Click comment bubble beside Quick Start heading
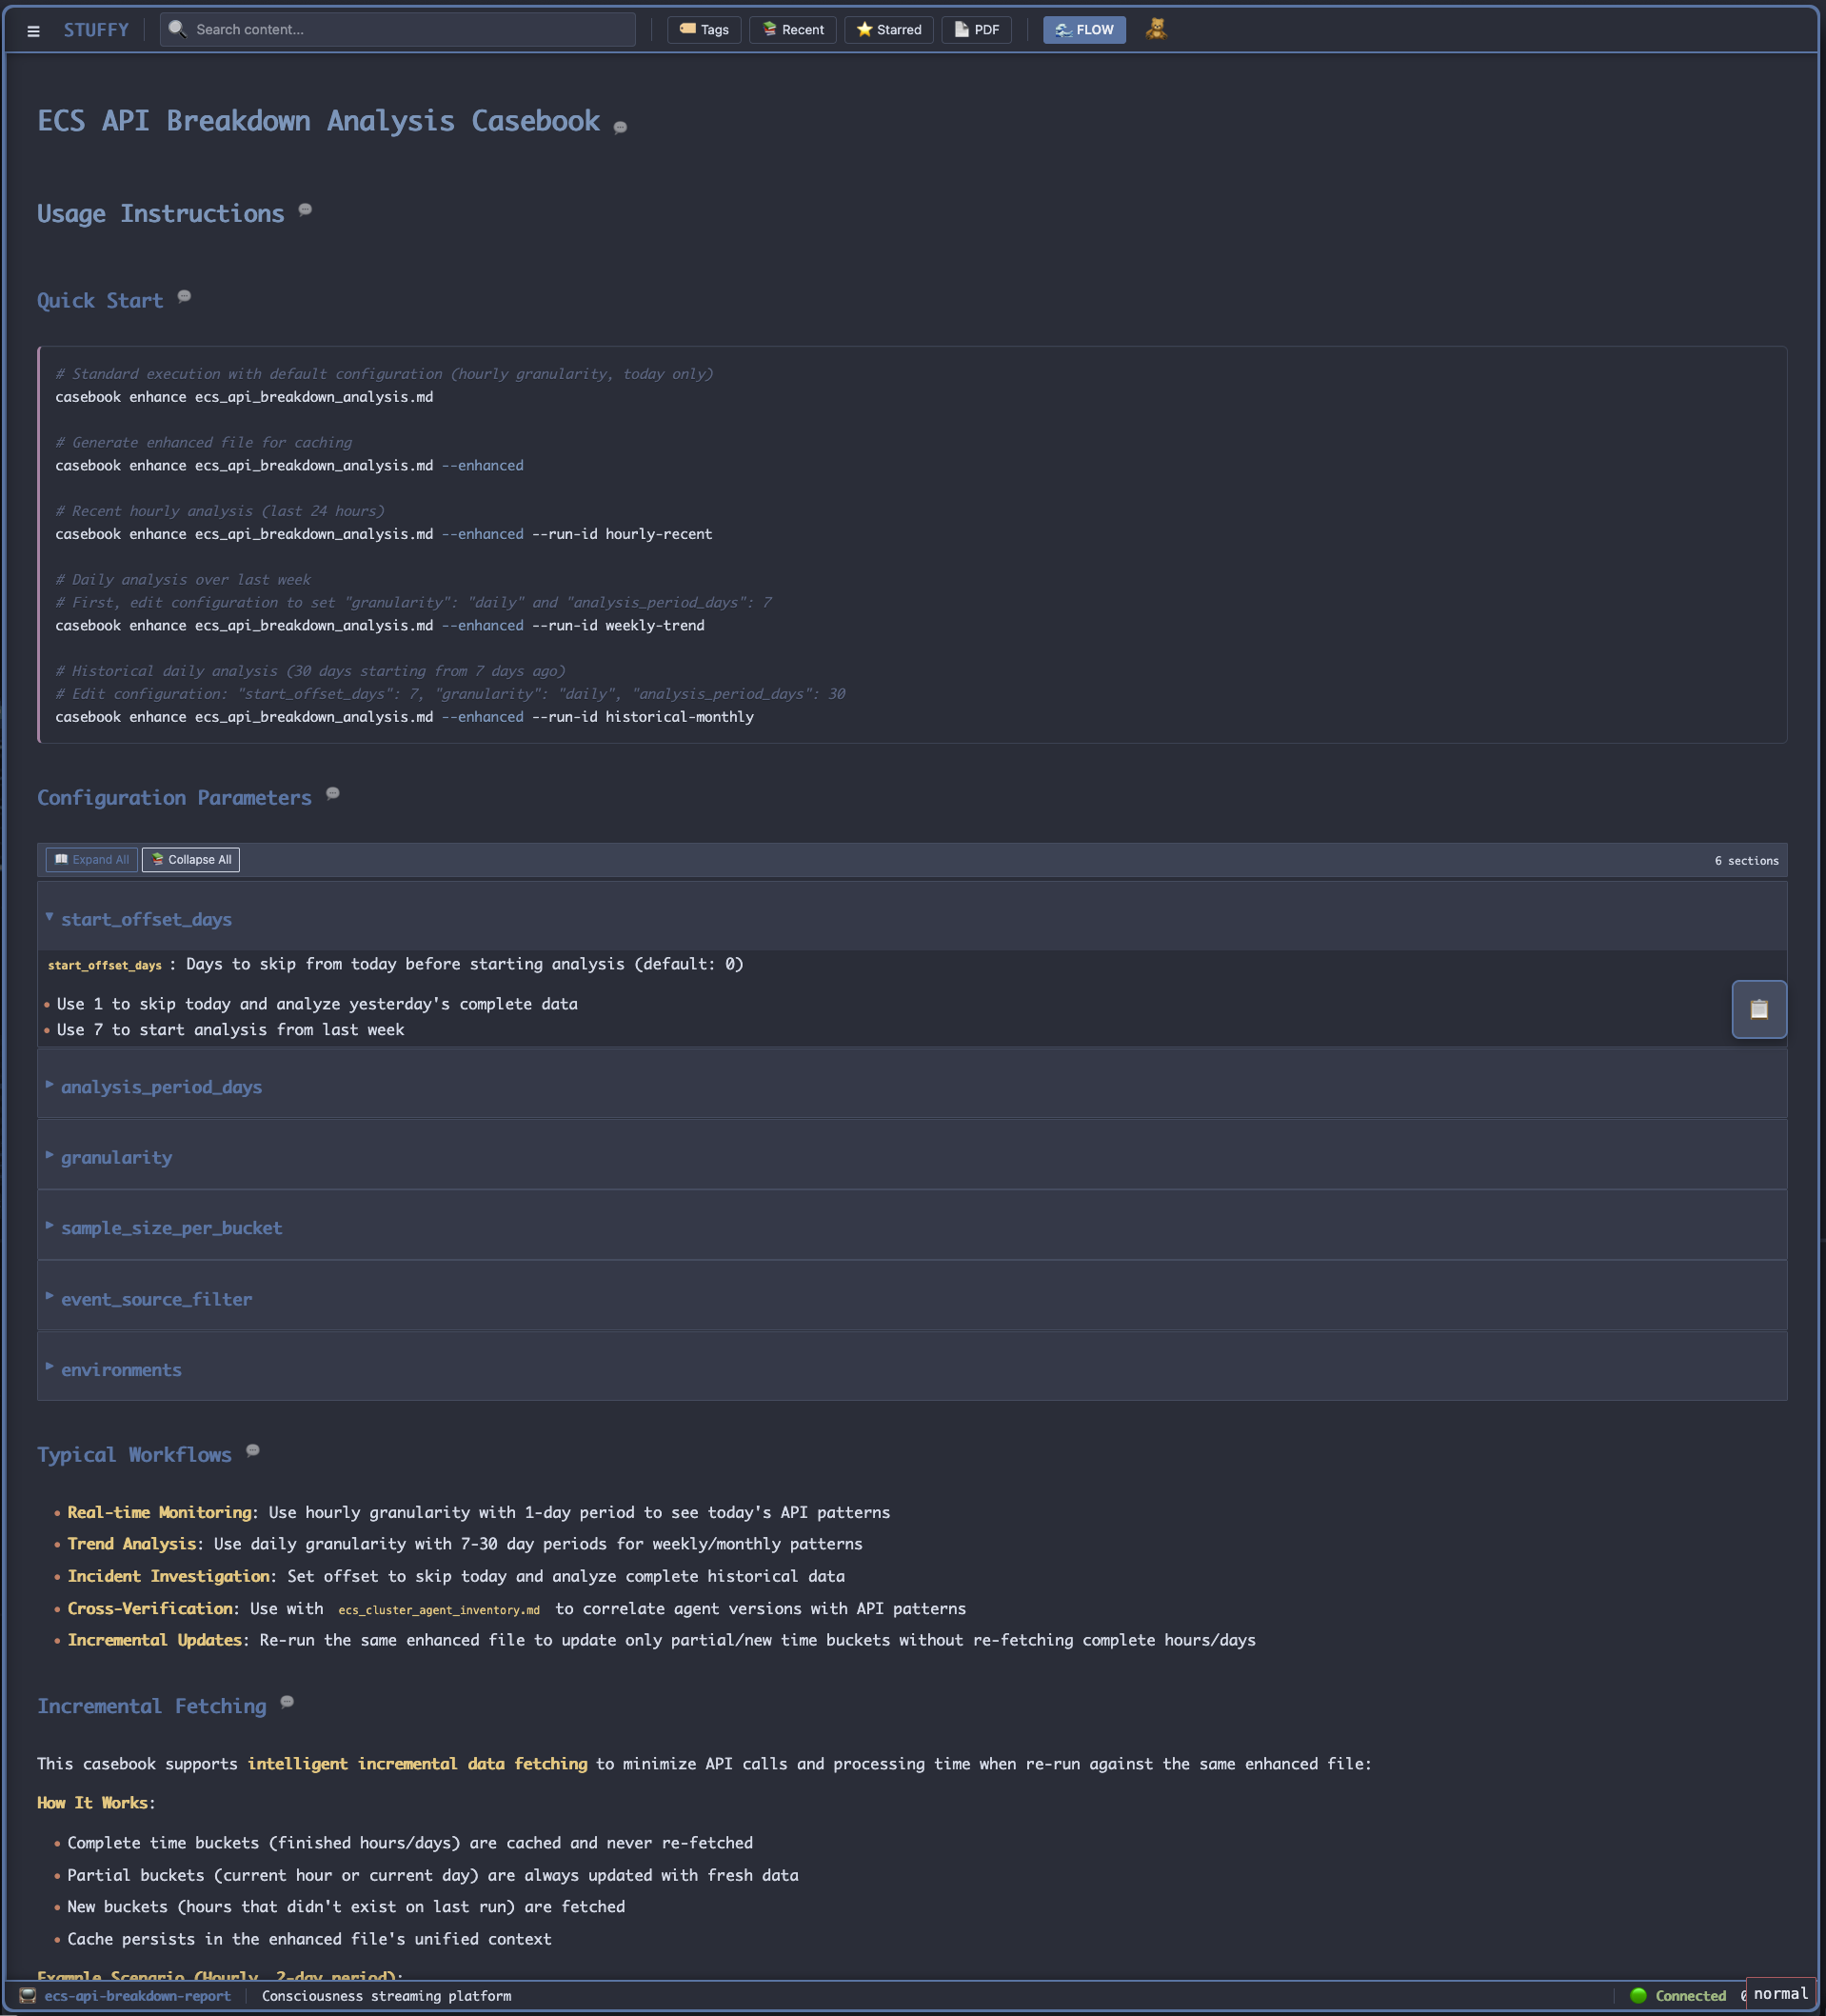This screenshot has width=1826, height=2016. 184,297
